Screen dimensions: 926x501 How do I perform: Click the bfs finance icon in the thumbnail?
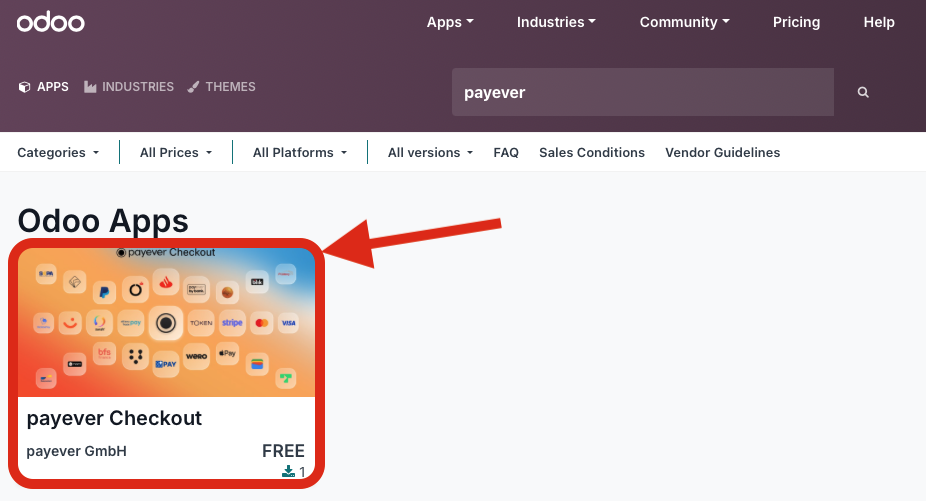coord(105,353)
